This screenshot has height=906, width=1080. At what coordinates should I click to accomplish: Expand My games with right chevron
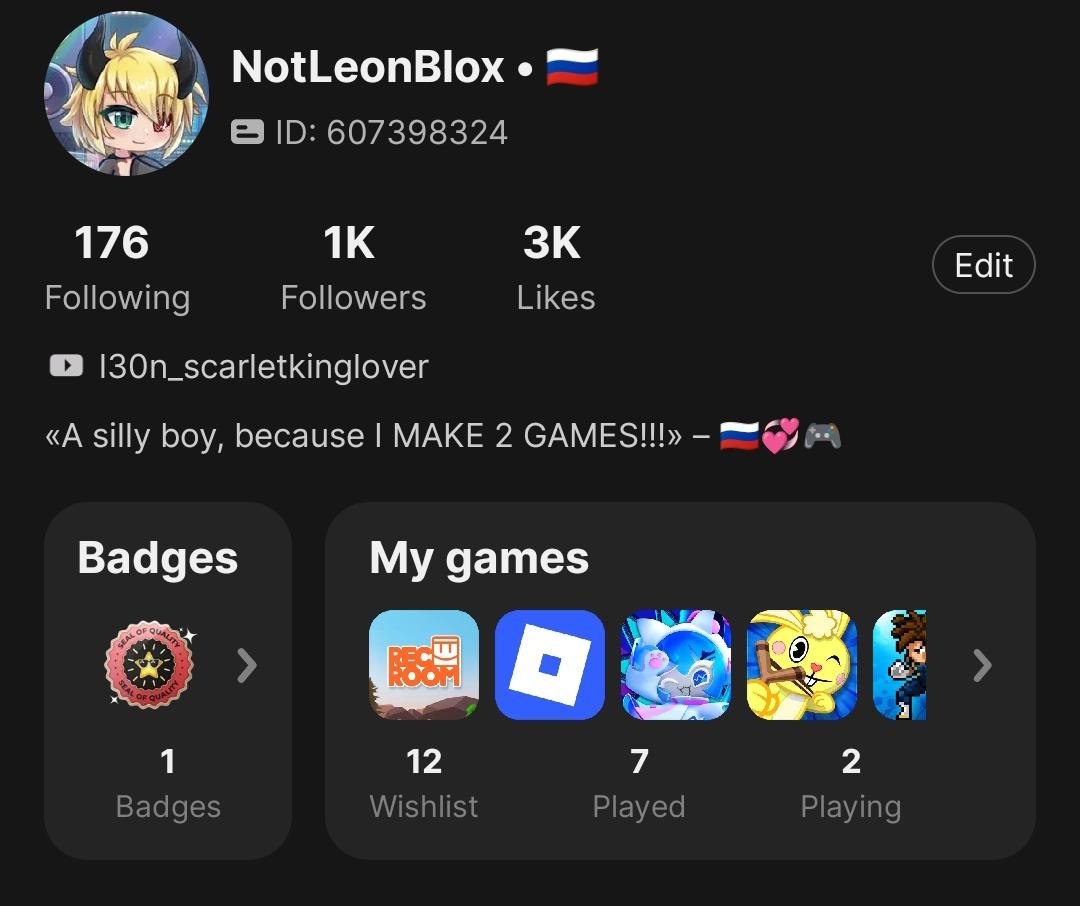pyautogui.click(x=983, y=665)
